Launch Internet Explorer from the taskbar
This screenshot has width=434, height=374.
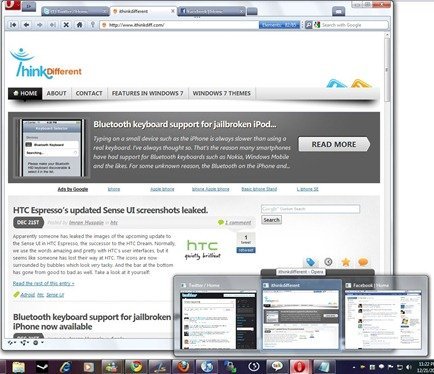tap(66, 367)
